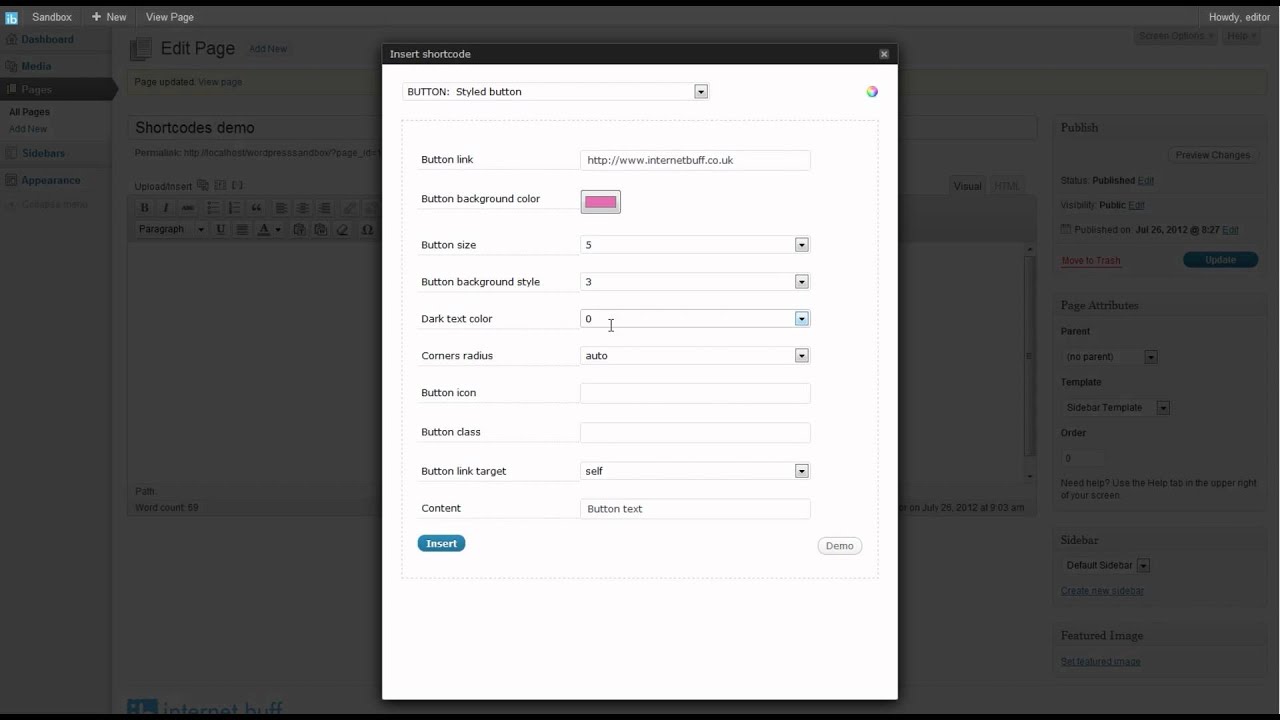The height and width of the screenshot is (720, 1280).
Task: Click the color wheel icon in the dialog
Action: pos(872,91)
